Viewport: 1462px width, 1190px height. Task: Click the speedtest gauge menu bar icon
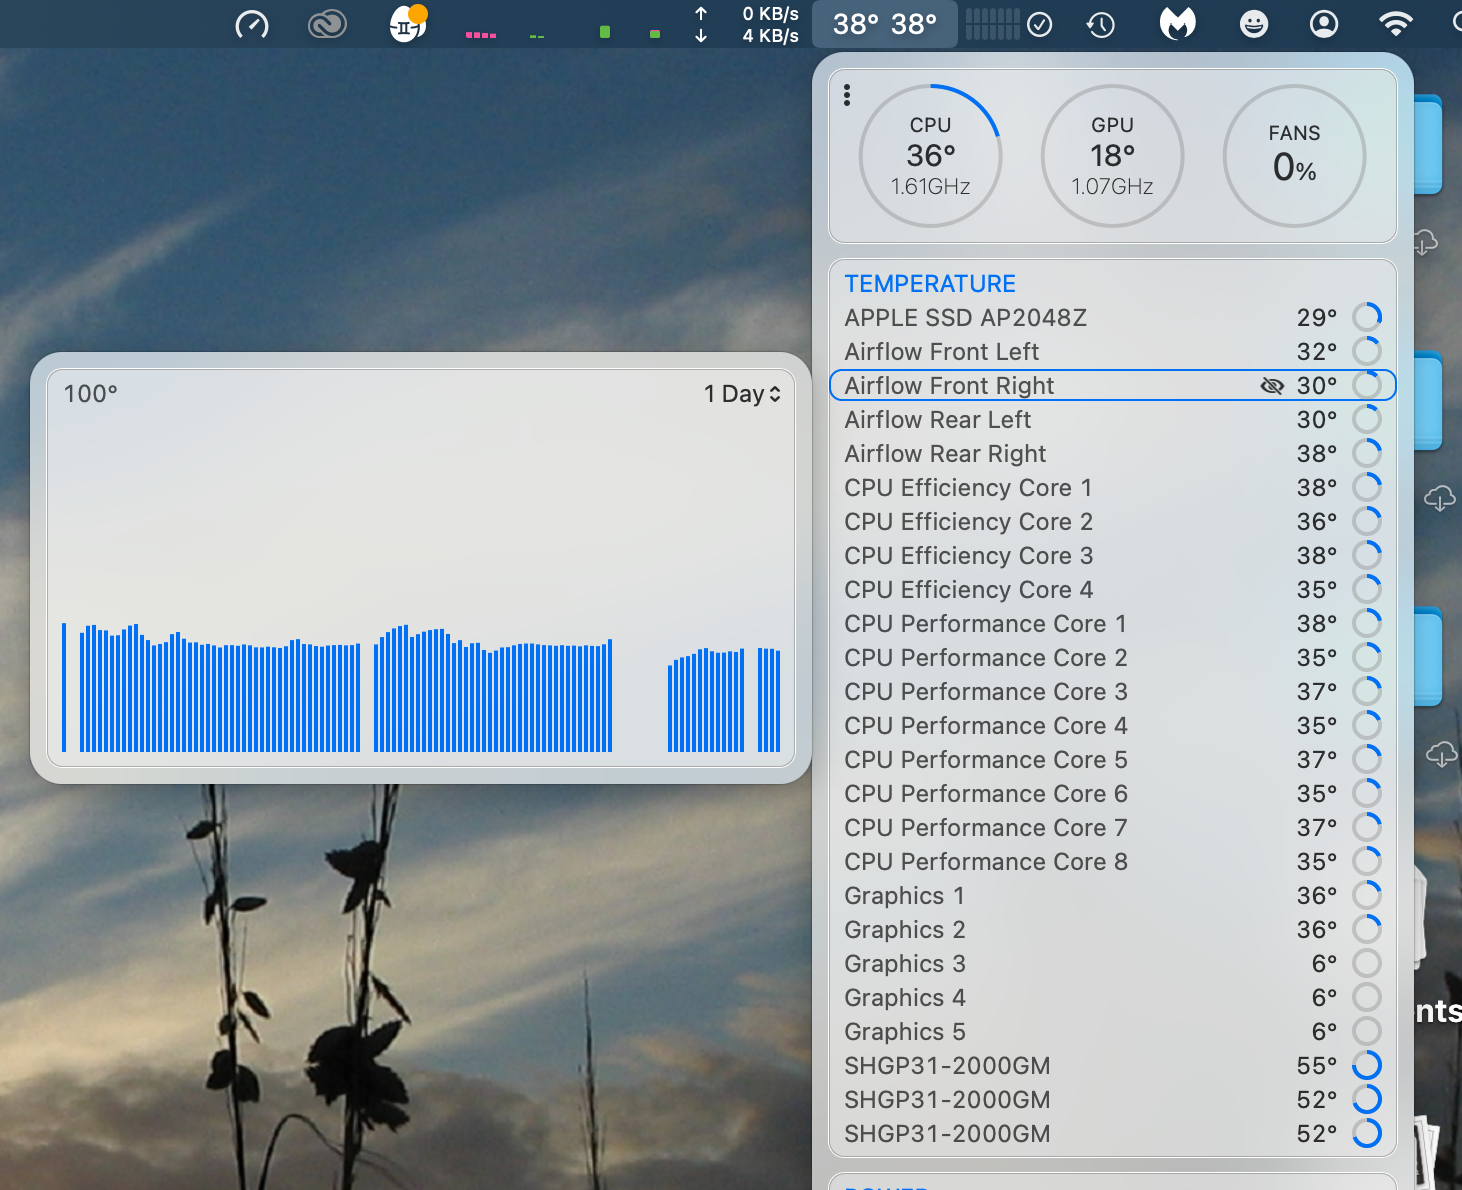[251, 24]
